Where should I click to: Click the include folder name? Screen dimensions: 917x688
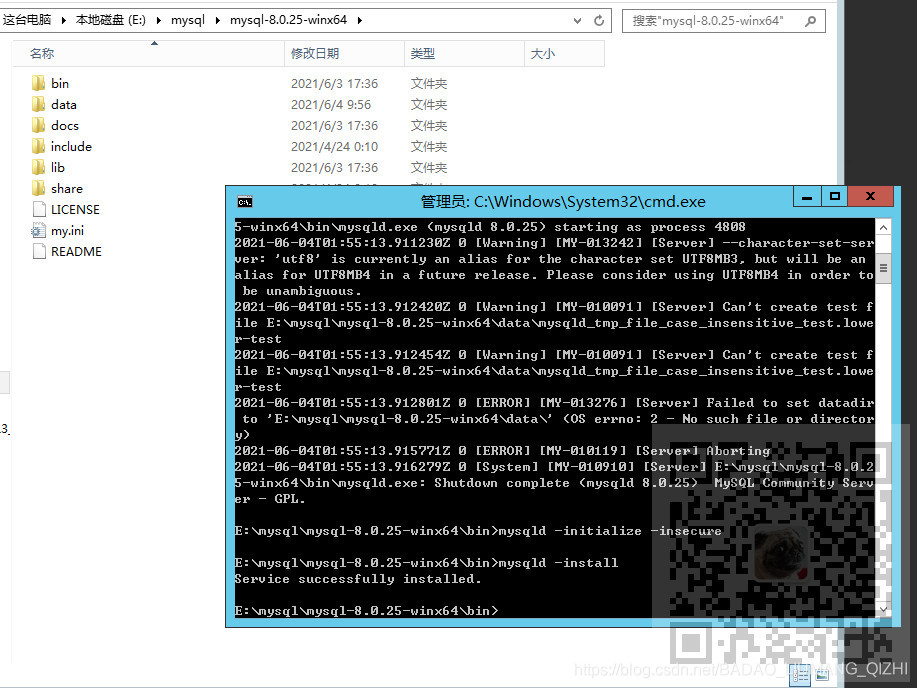click(71, 146)
